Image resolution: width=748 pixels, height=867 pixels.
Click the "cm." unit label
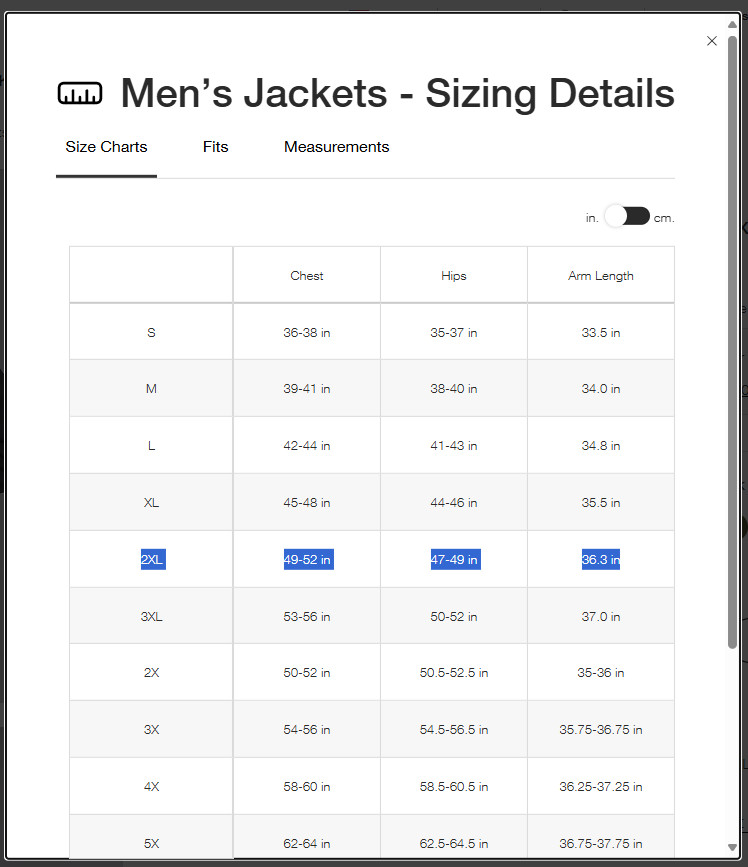coord(664,217)
